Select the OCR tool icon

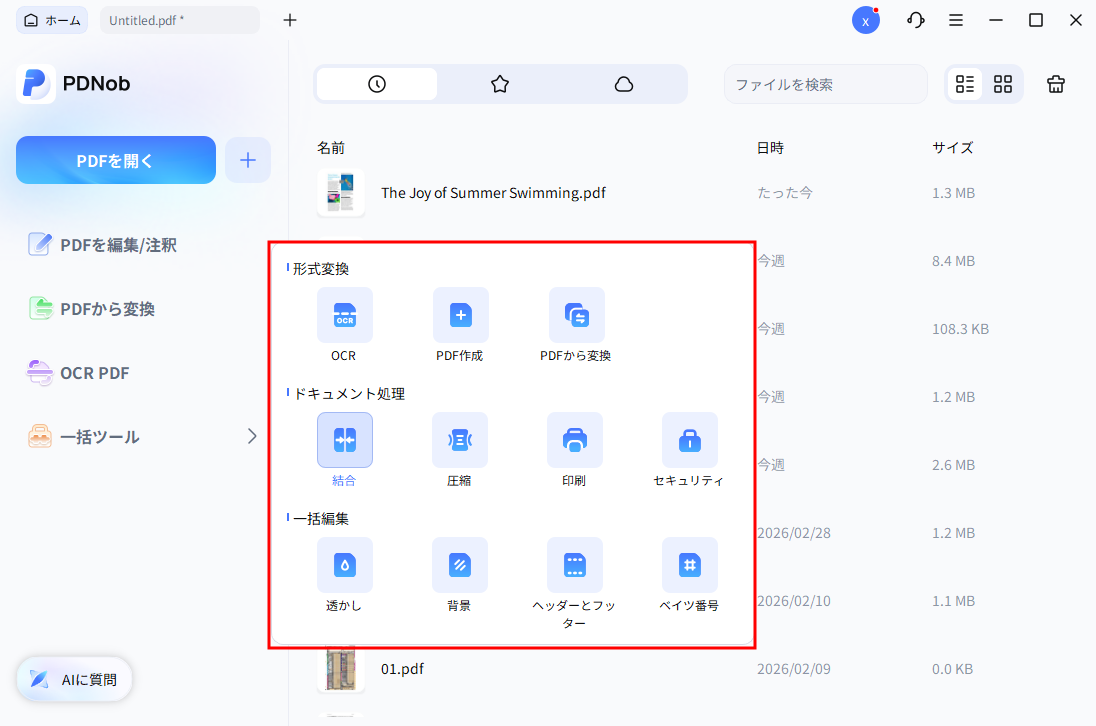pyautogui.click(x=344, y=315)
